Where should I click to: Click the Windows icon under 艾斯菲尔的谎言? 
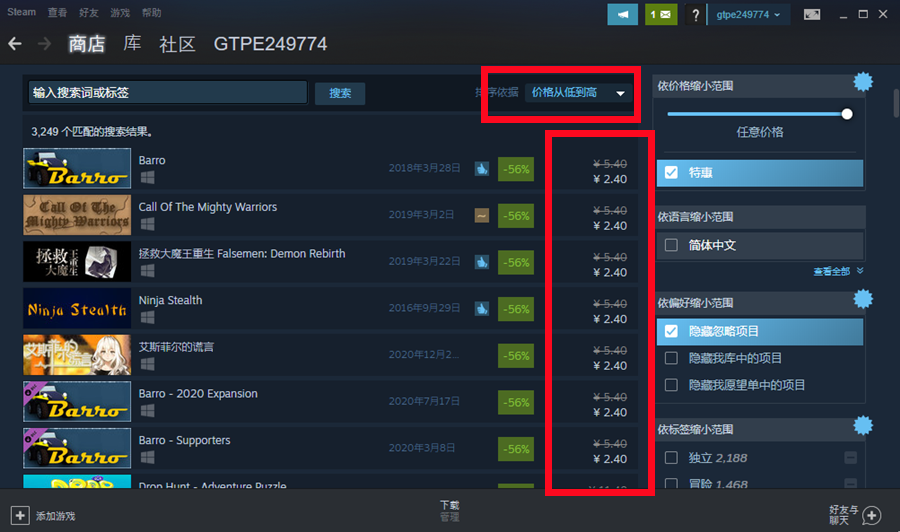(x=148, y=363)
